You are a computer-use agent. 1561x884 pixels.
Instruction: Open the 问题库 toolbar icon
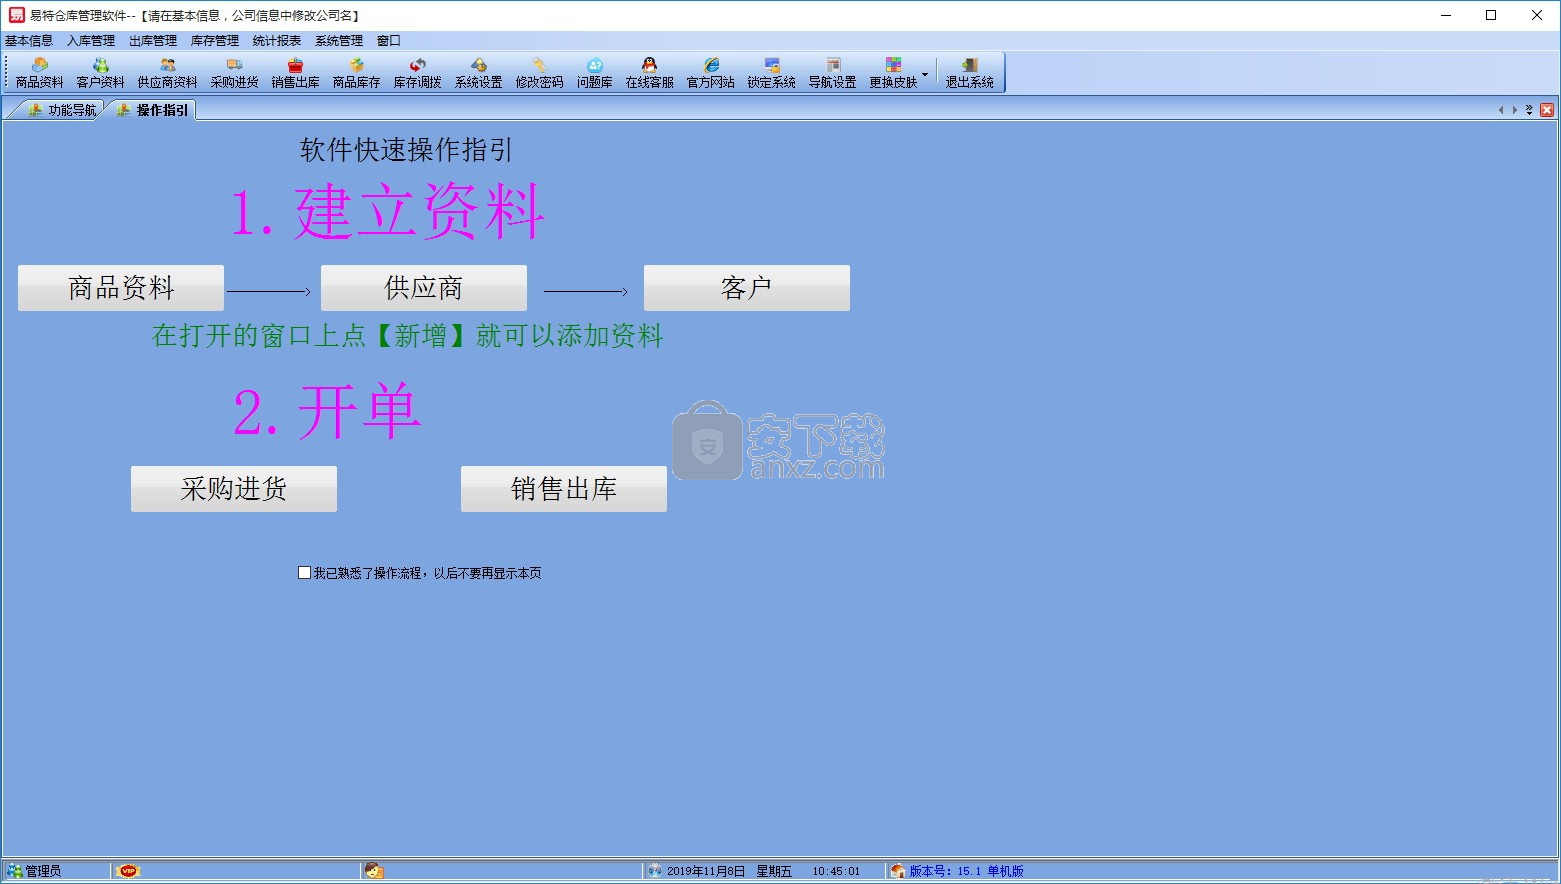click(595, 73)
